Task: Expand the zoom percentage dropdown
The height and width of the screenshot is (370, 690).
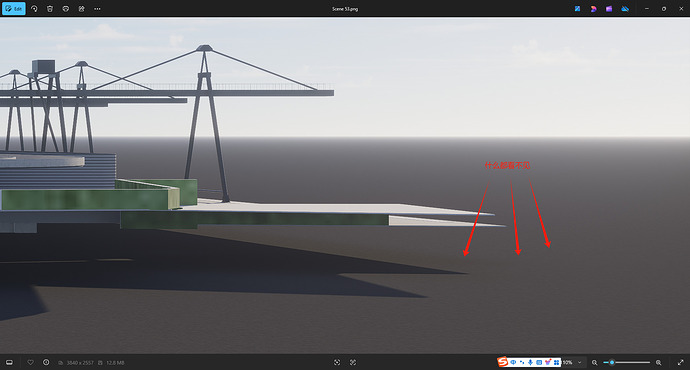Action: [x=580, y=363]
